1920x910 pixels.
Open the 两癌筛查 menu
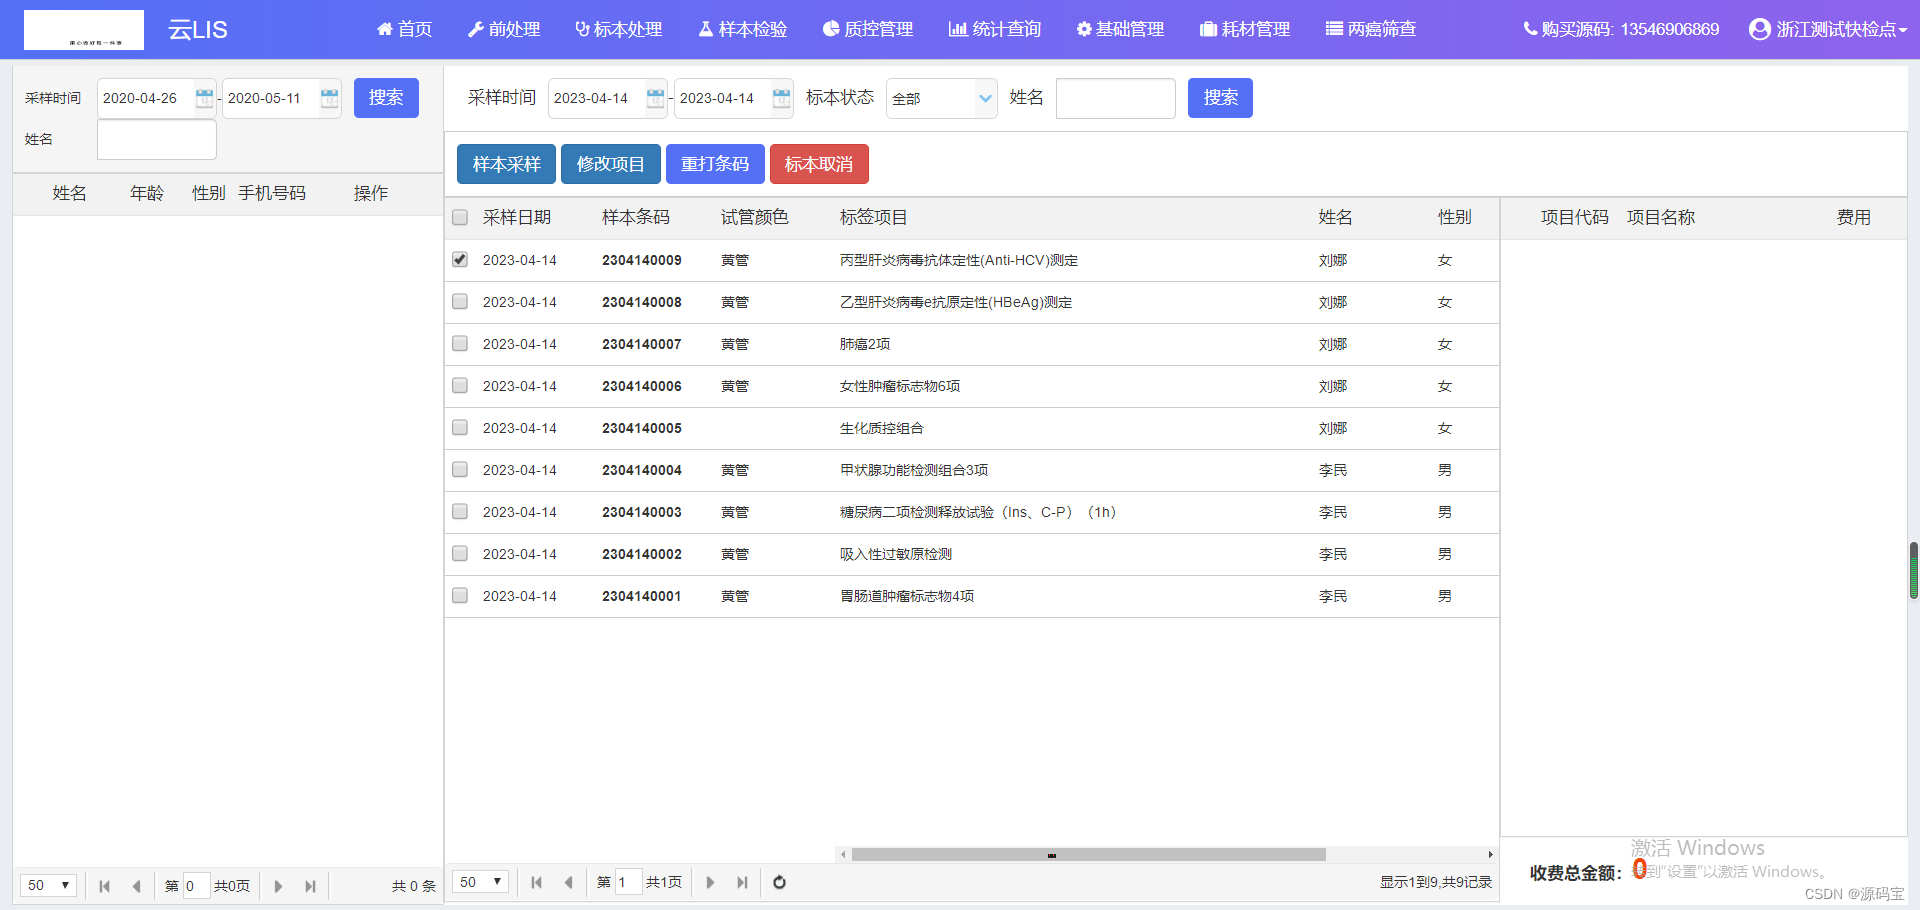click(1371, 29)
